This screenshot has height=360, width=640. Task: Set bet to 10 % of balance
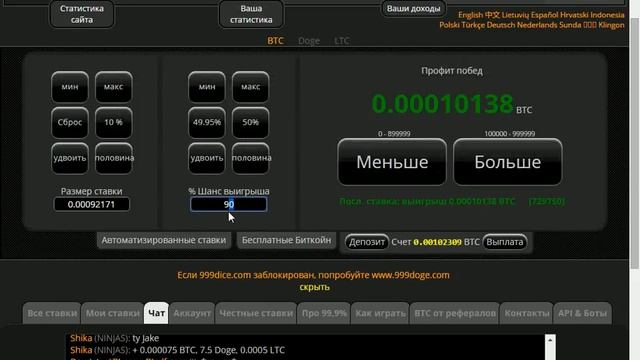[113, 122]
